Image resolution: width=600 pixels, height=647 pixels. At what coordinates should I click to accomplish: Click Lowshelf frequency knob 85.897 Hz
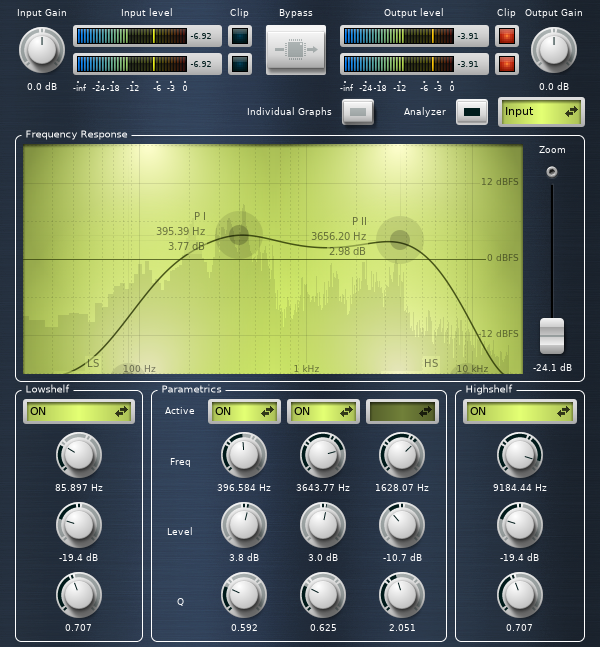pos(79,455)
